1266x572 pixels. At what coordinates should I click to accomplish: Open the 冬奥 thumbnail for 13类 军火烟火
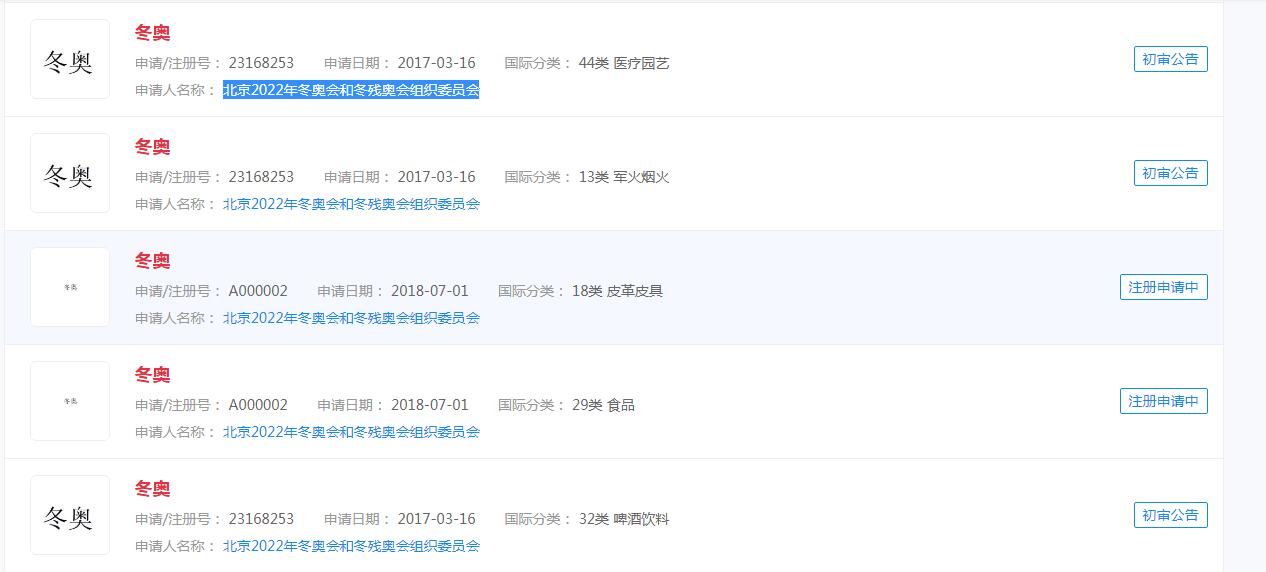tap(70, 173)
